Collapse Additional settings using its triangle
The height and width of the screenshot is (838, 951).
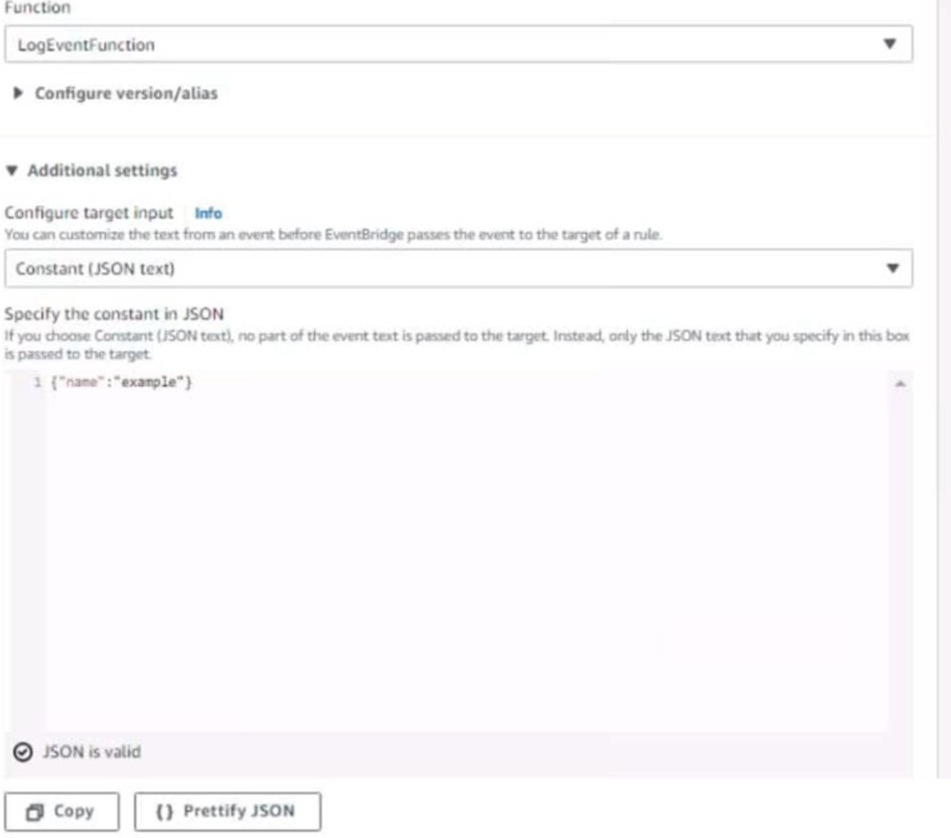pos(12,170)
